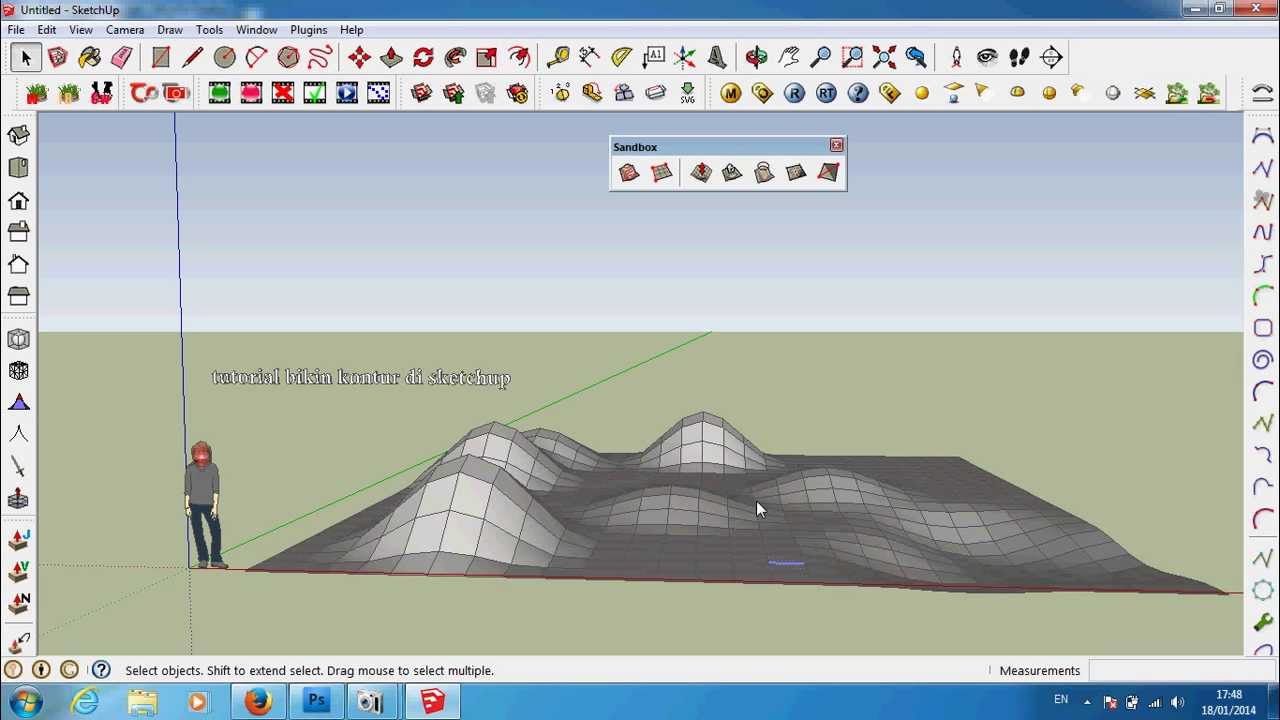Open the View menu

[81, 30]
